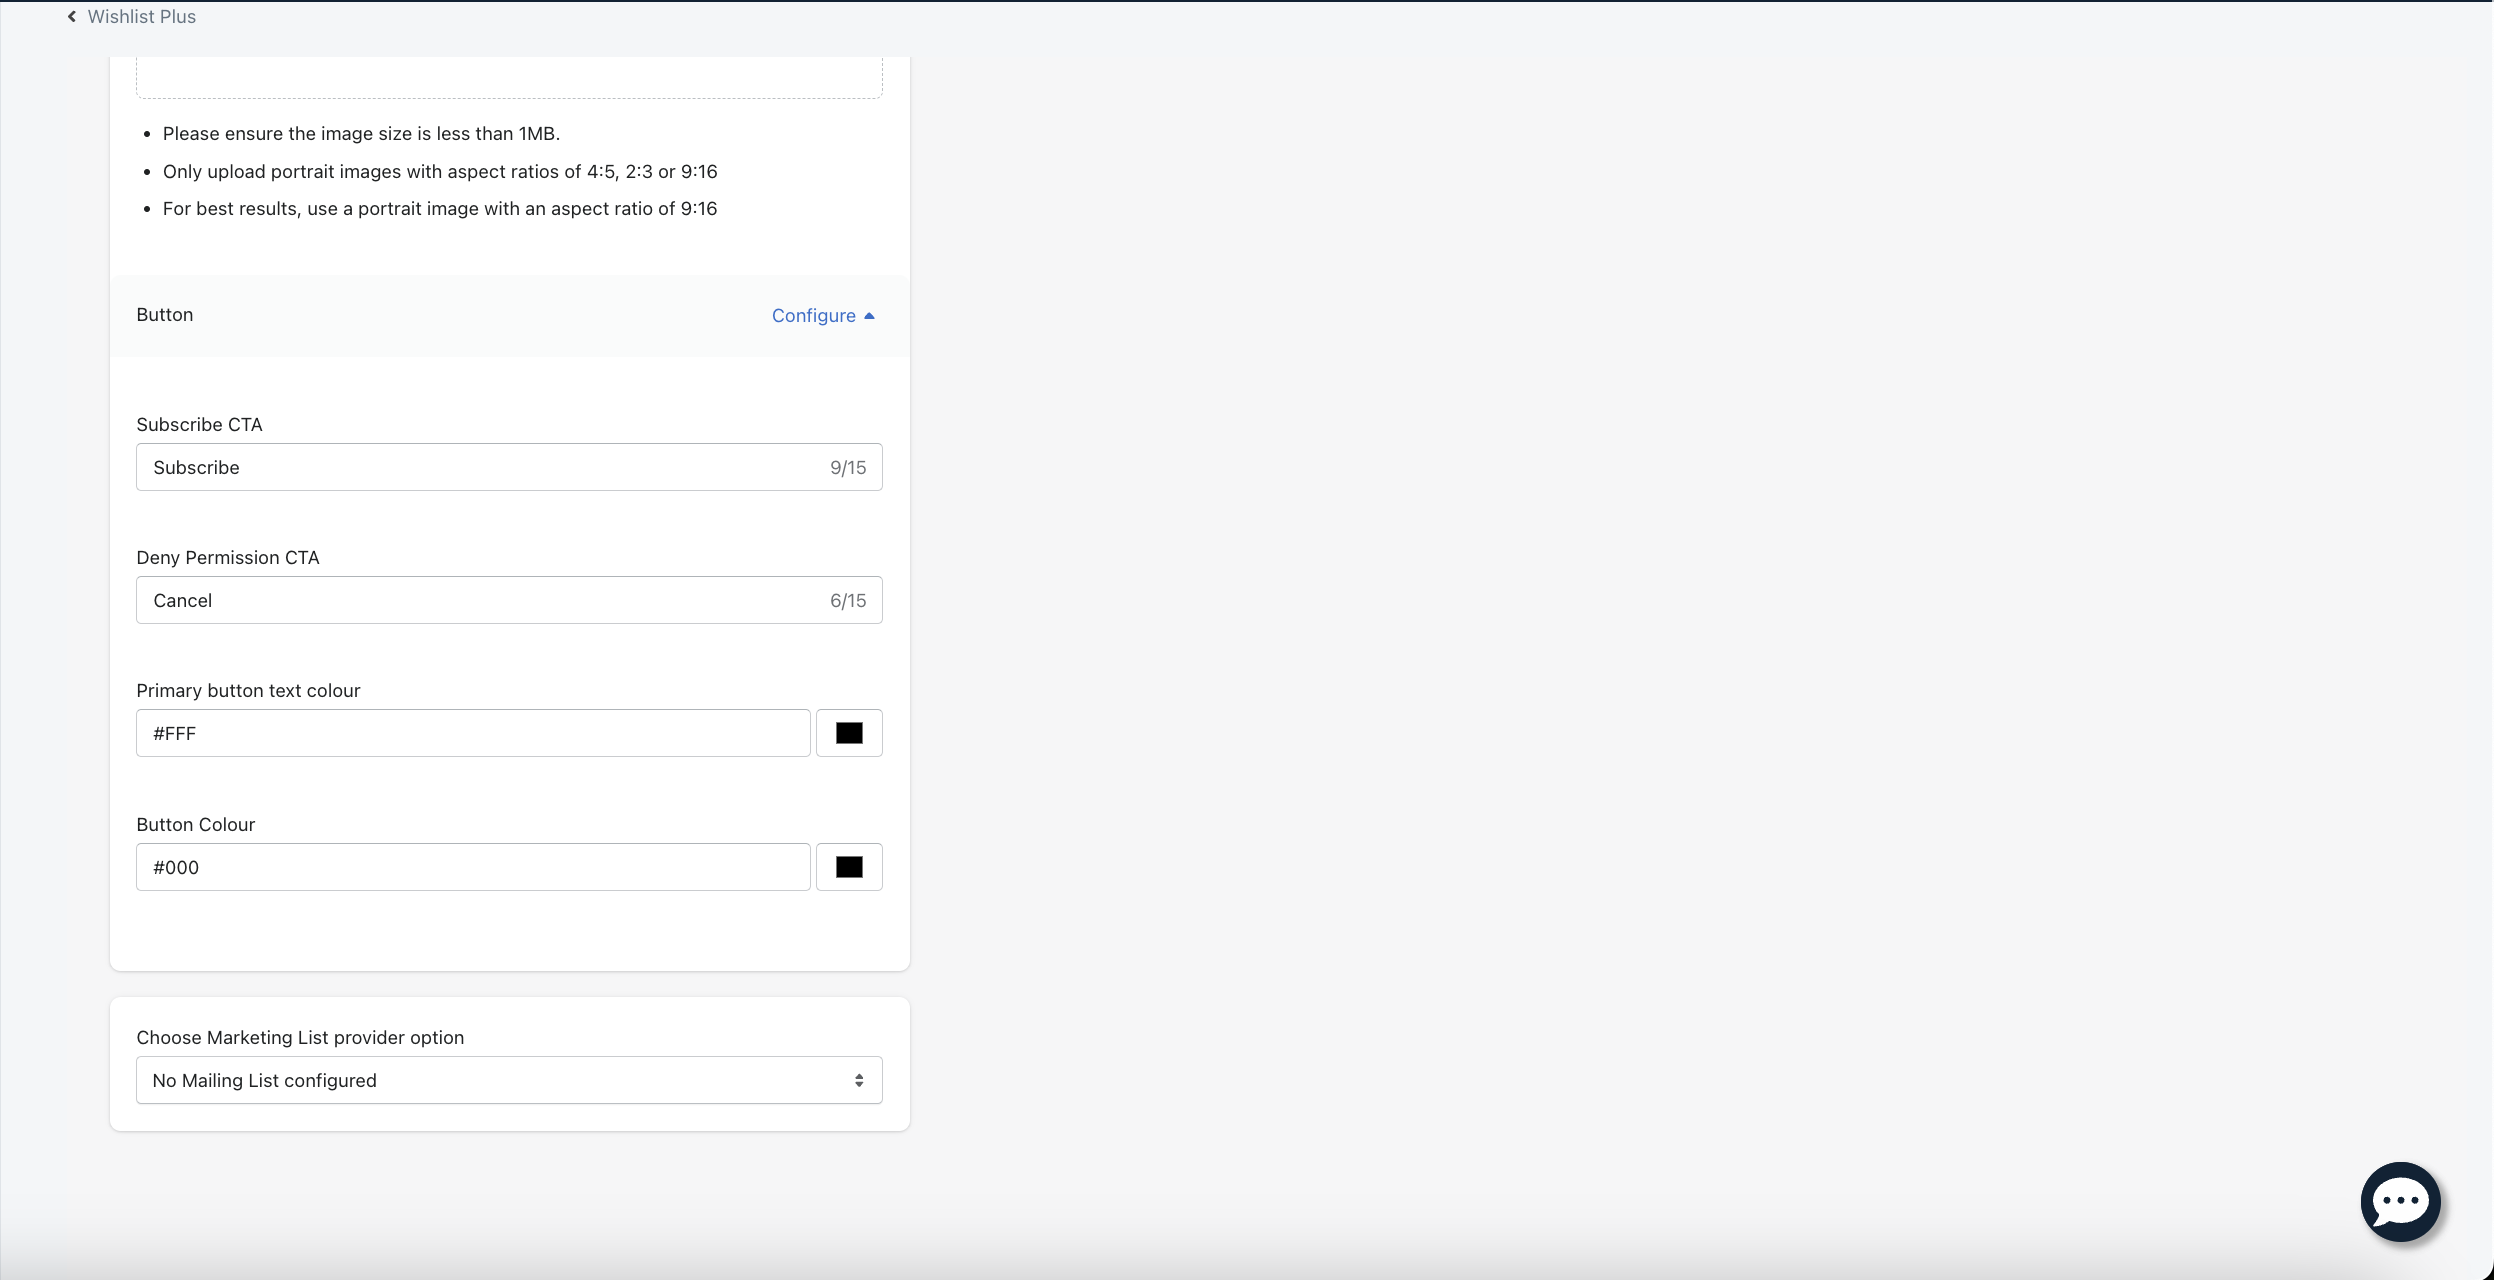
Task: Click the Primary button text colour hex field
Action: point(472,733)
